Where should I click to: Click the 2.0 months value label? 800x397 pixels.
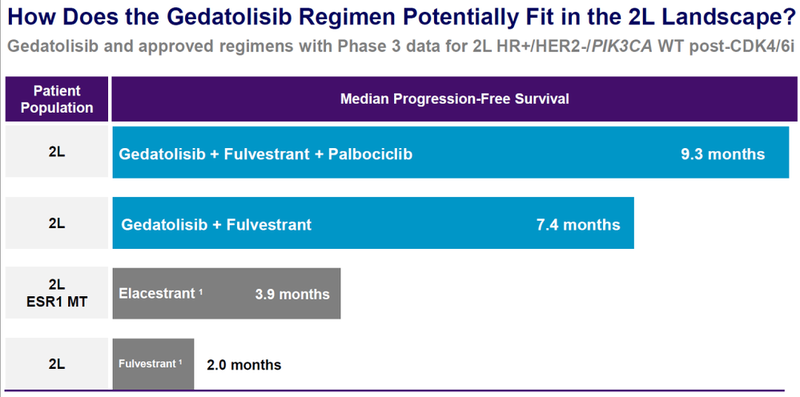(244, 365)
